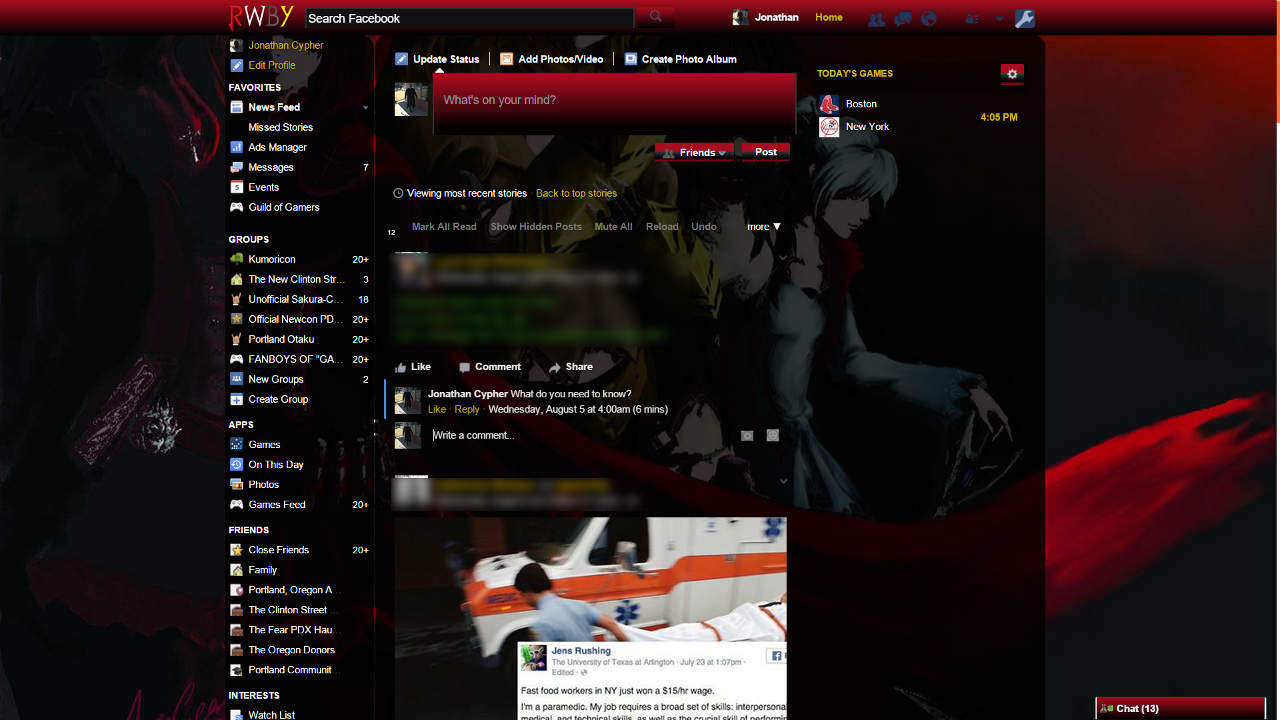The image size is (1280, 720).
Task: Open the Friends audience selector dropdown
Action: [695, 152]
